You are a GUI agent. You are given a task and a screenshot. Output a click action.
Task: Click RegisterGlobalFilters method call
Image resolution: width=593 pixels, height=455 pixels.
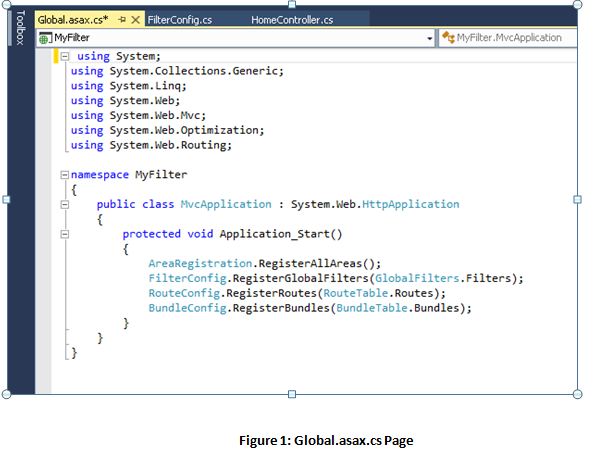click(300, 278)
